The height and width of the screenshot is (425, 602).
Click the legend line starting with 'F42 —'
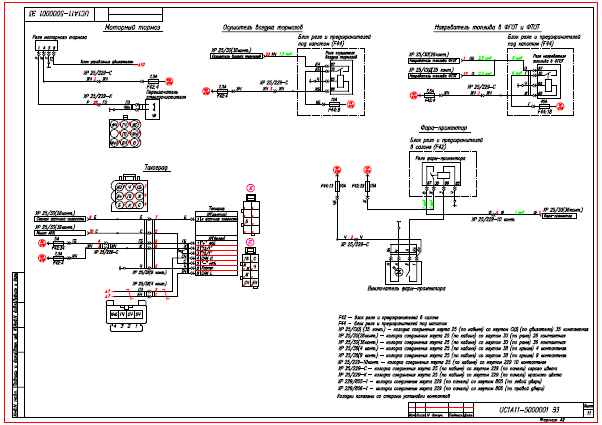[388, 318]
